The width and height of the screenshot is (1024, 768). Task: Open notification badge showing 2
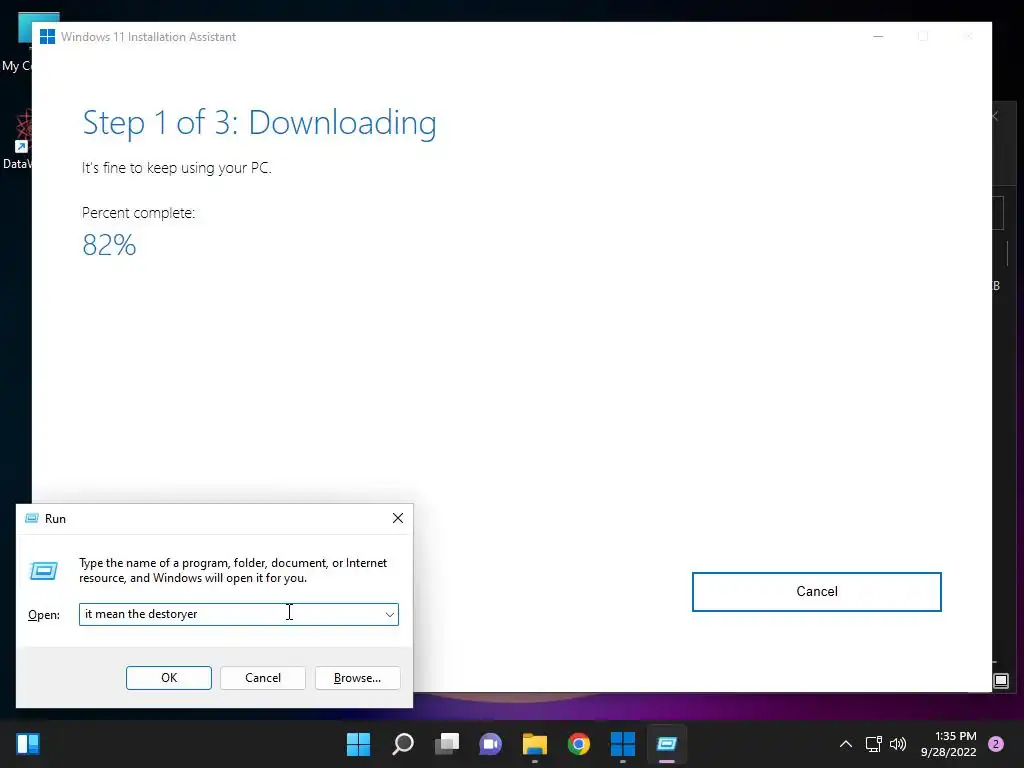[x=996, y=744]
